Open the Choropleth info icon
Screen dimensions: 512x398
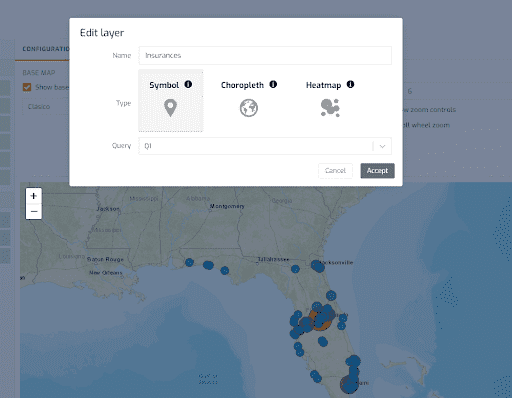[273, 84]
